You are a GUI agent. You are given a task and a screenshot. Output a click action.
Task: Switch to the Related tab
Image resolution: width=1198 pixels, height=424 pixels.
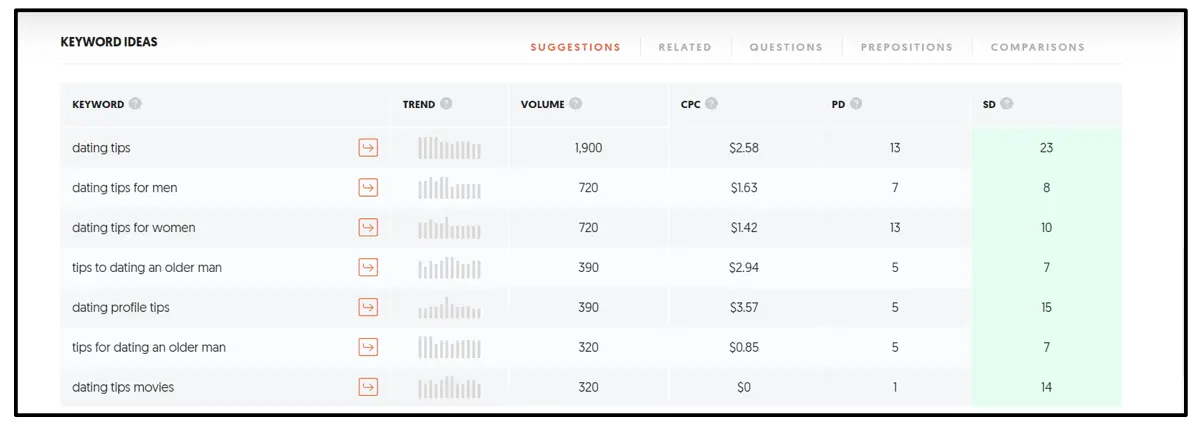685,47
